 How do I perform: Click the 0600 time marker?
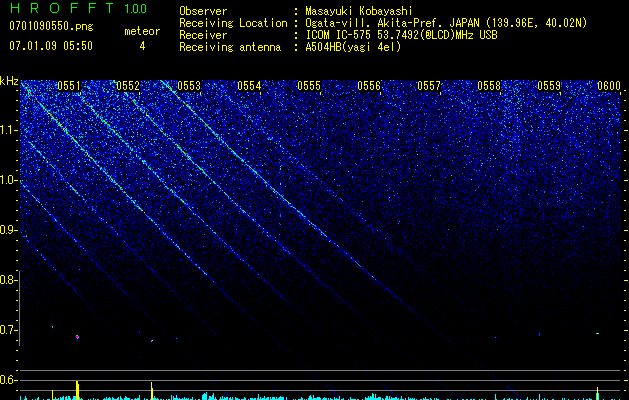pyautogui.click(x=609, y=86)
